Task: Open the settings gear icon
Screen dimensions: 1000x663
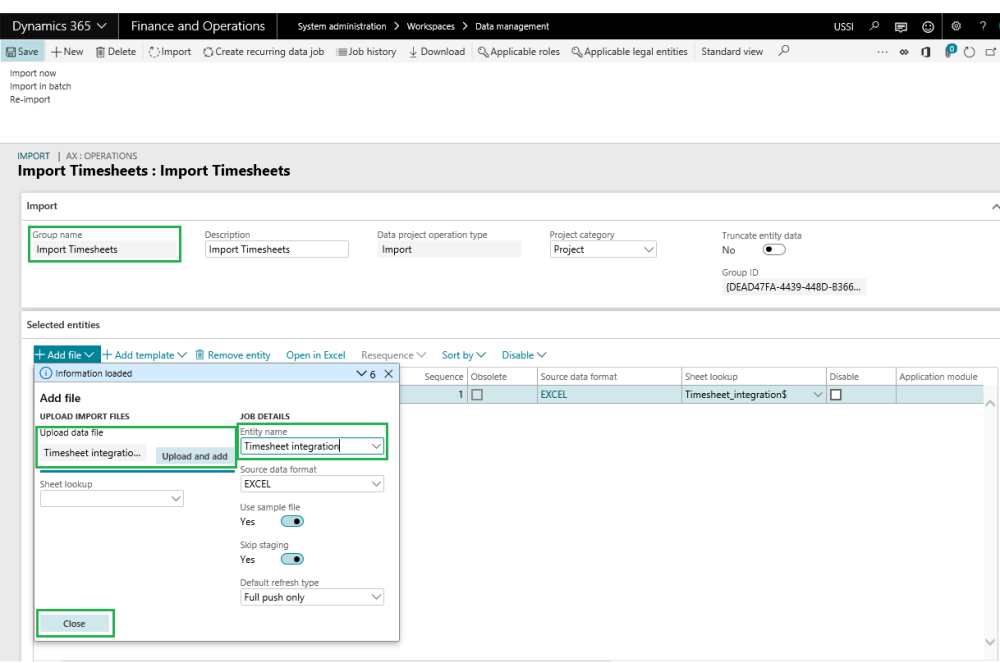Action: pos(956,26)
